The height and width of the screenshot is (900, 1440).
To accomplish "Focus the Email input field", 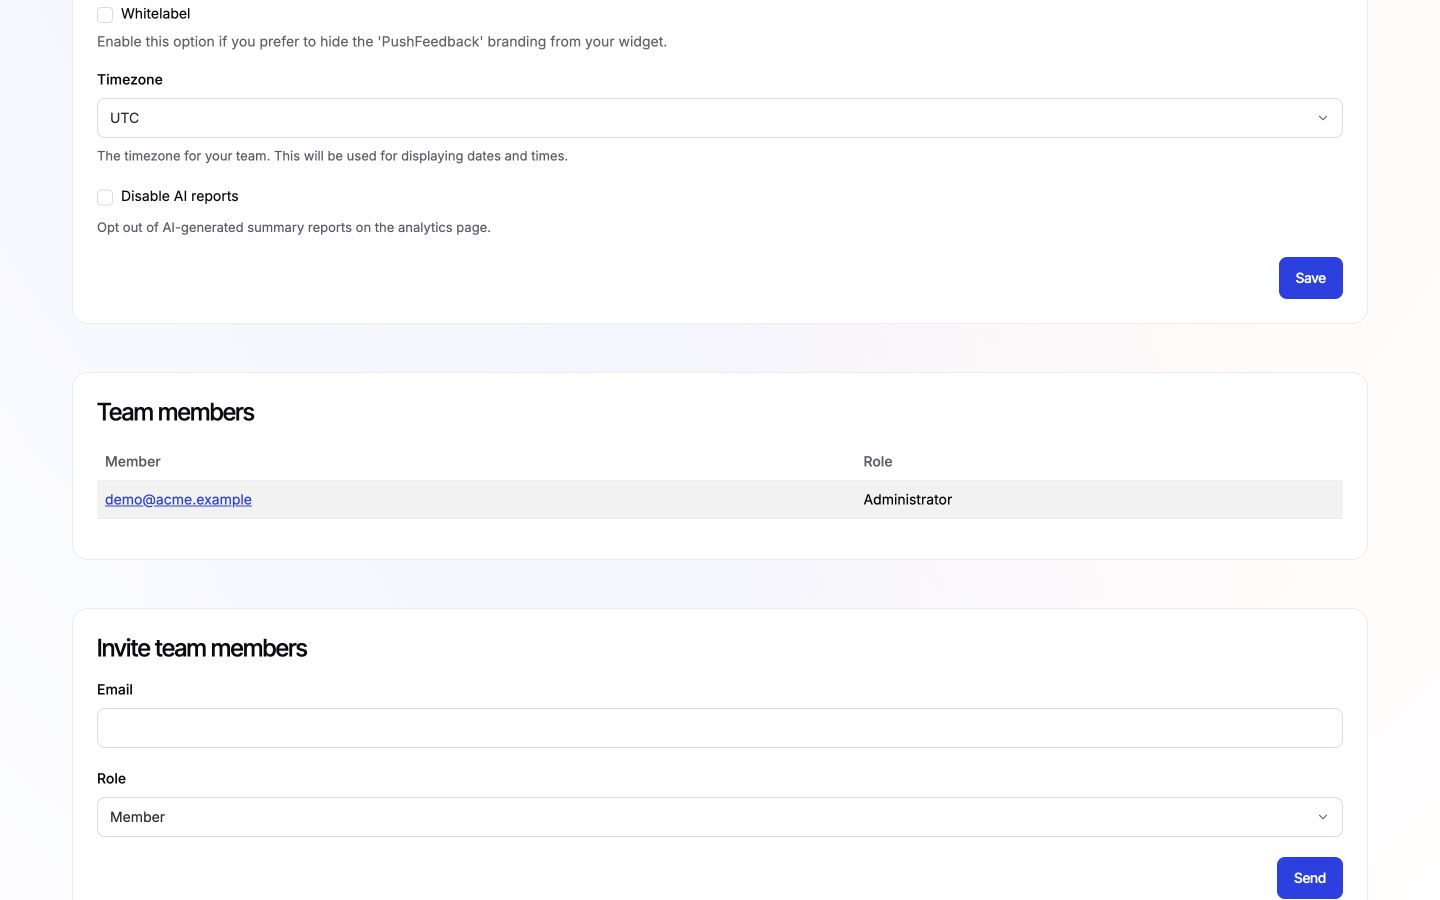I will [720, 728].
